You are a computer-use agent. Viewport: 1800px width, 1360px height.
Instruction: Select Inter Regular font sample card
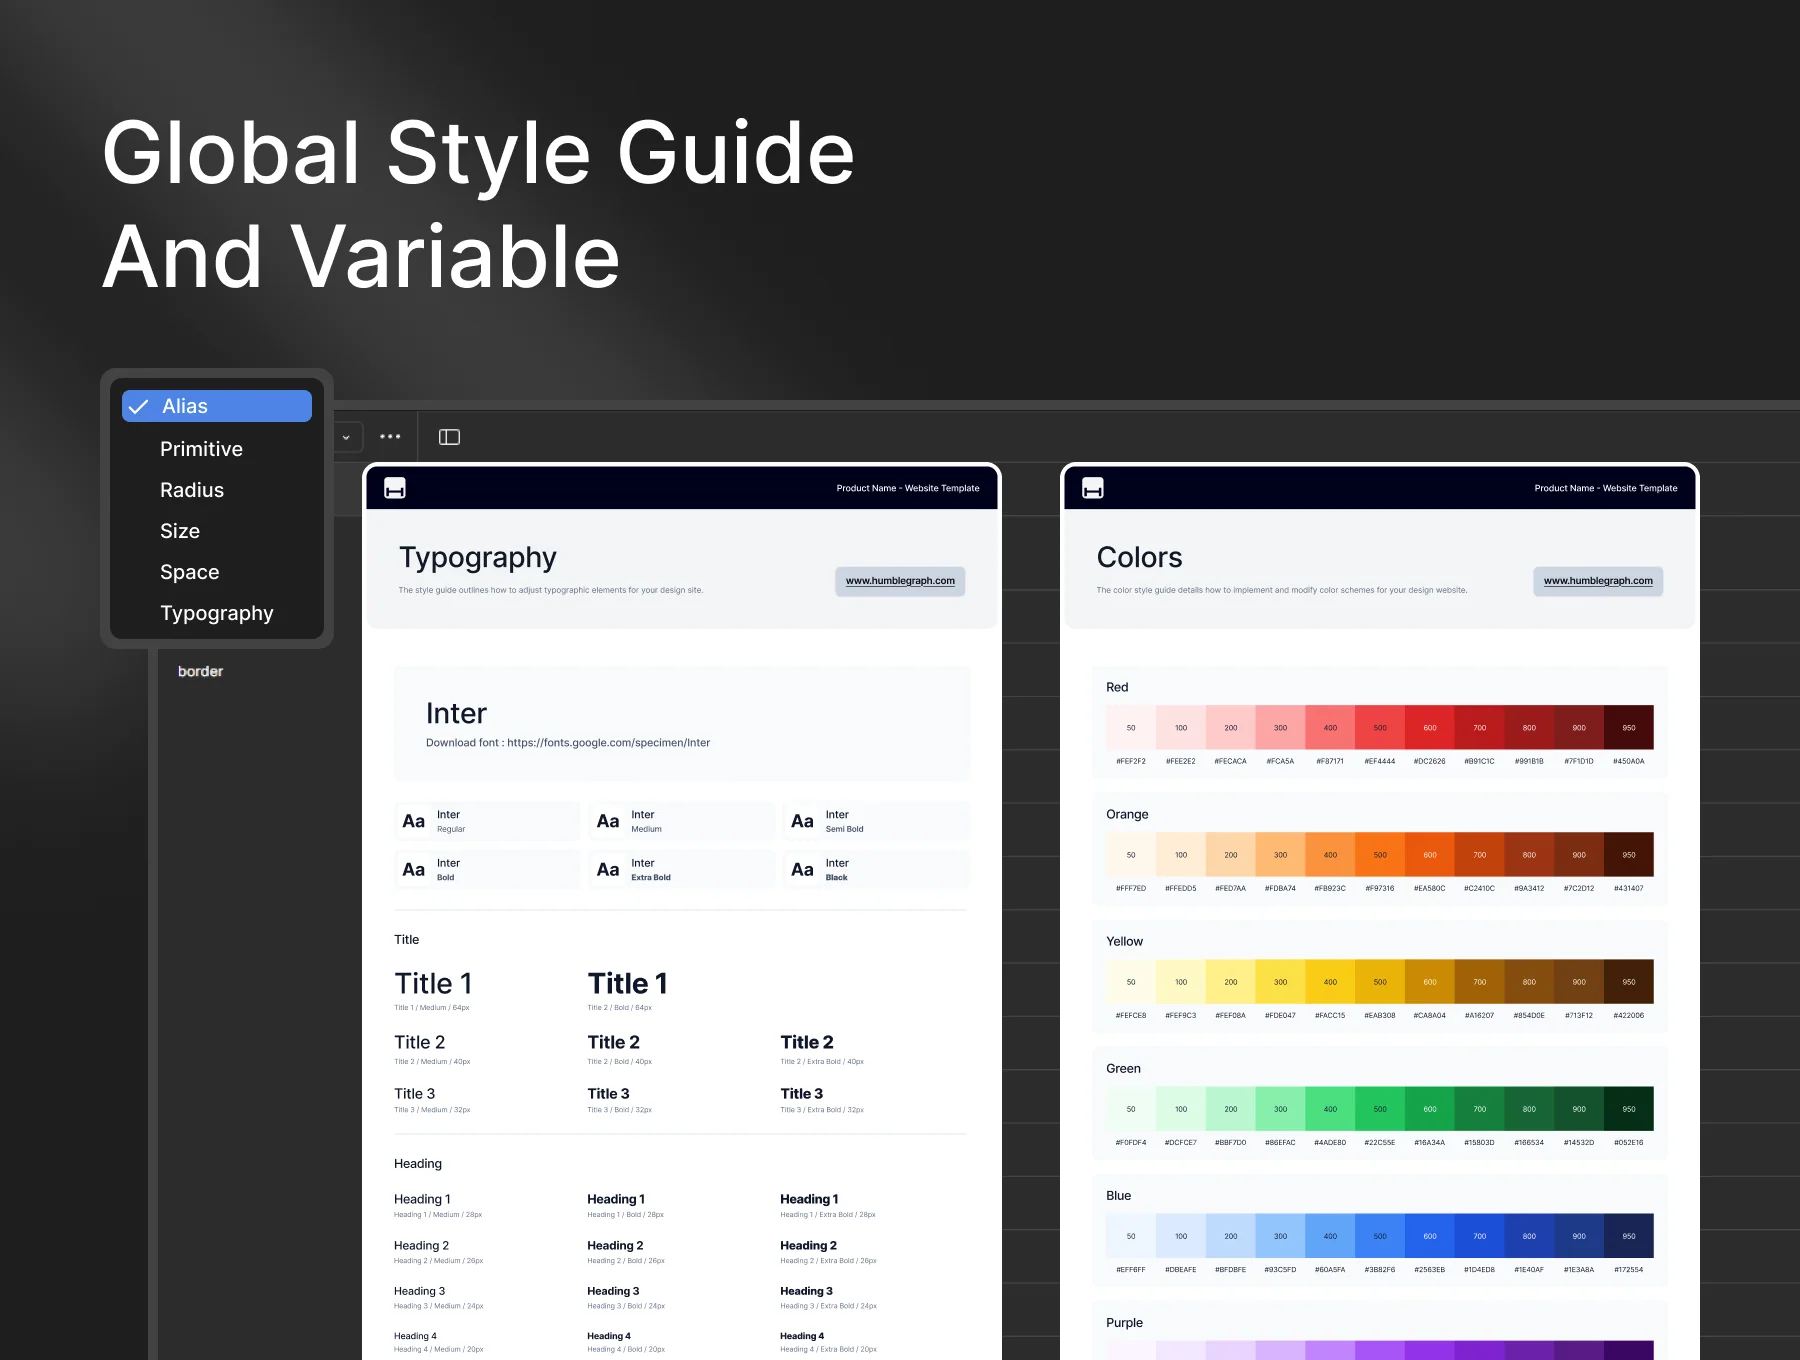487,821
